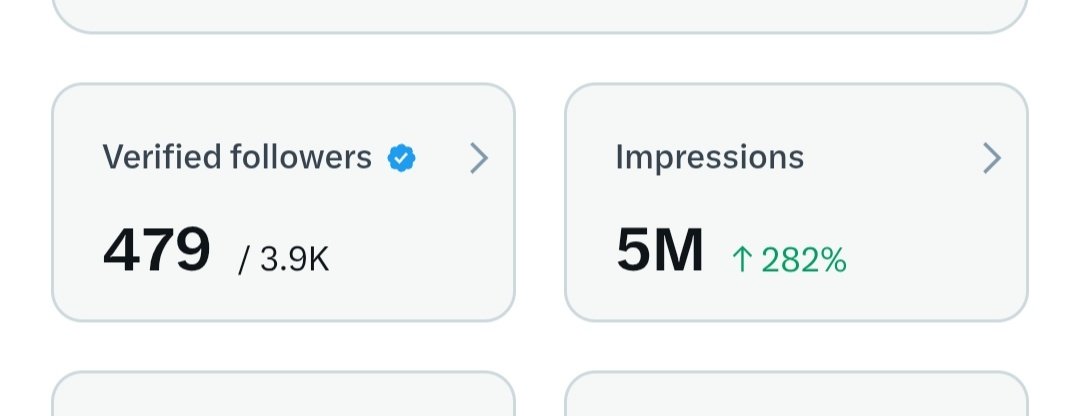The image size is (1080, 416).
Task: Tap the 479 verified follower count
Action: coord(156,249)
